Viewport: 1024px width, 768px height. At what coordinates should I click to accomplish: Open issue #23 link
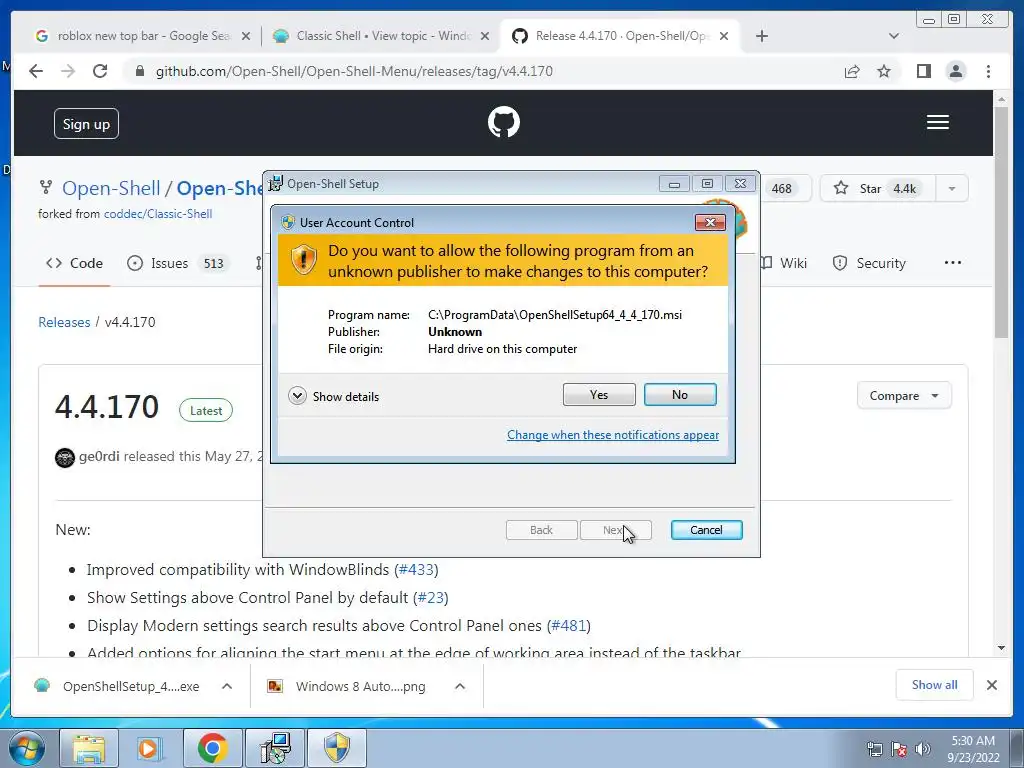[431, 598]
